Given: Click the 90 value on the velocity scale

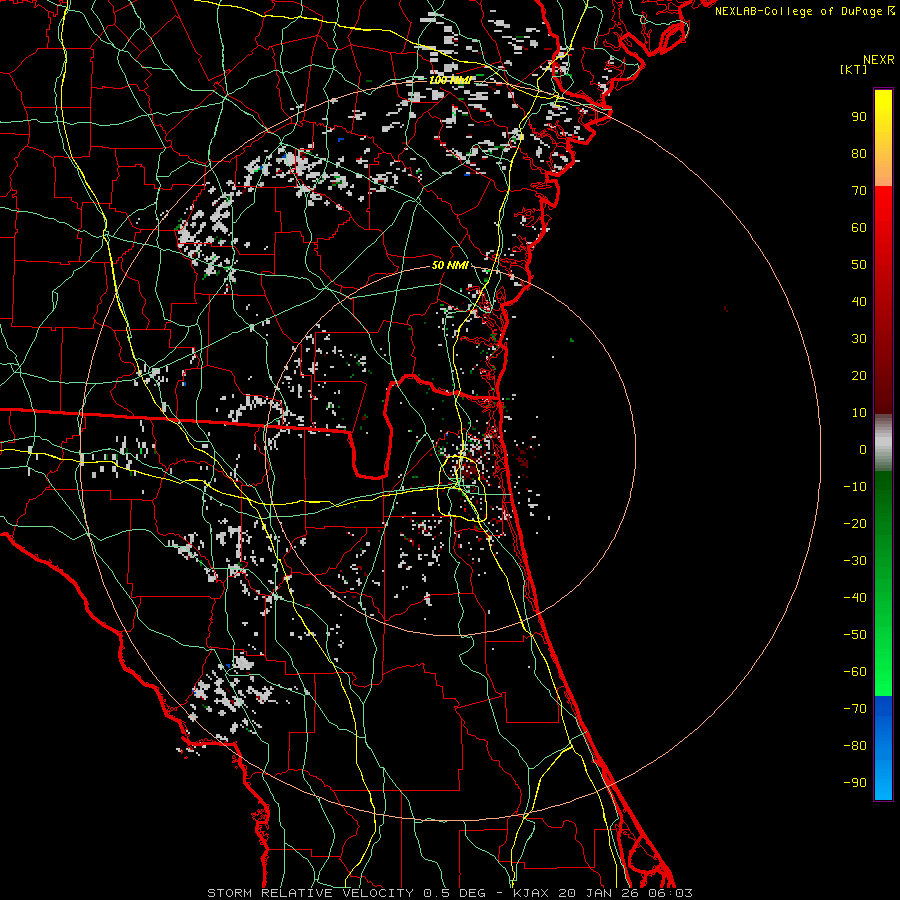Looking at the screenshot, I should [859, 117].
